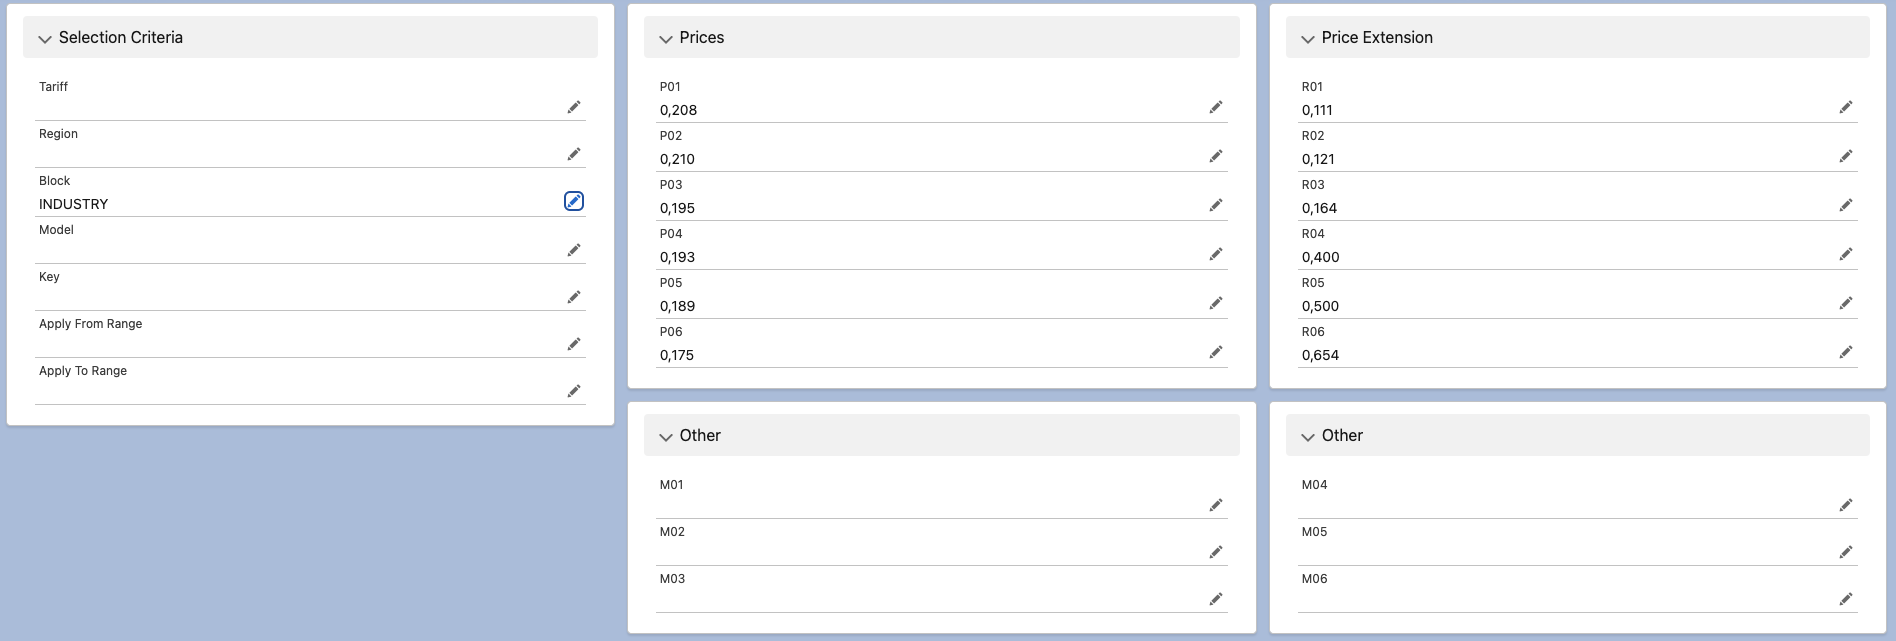Edit R02 price extension pencil icon
The image size is (1896, 641).
[x=1846, y=156]
